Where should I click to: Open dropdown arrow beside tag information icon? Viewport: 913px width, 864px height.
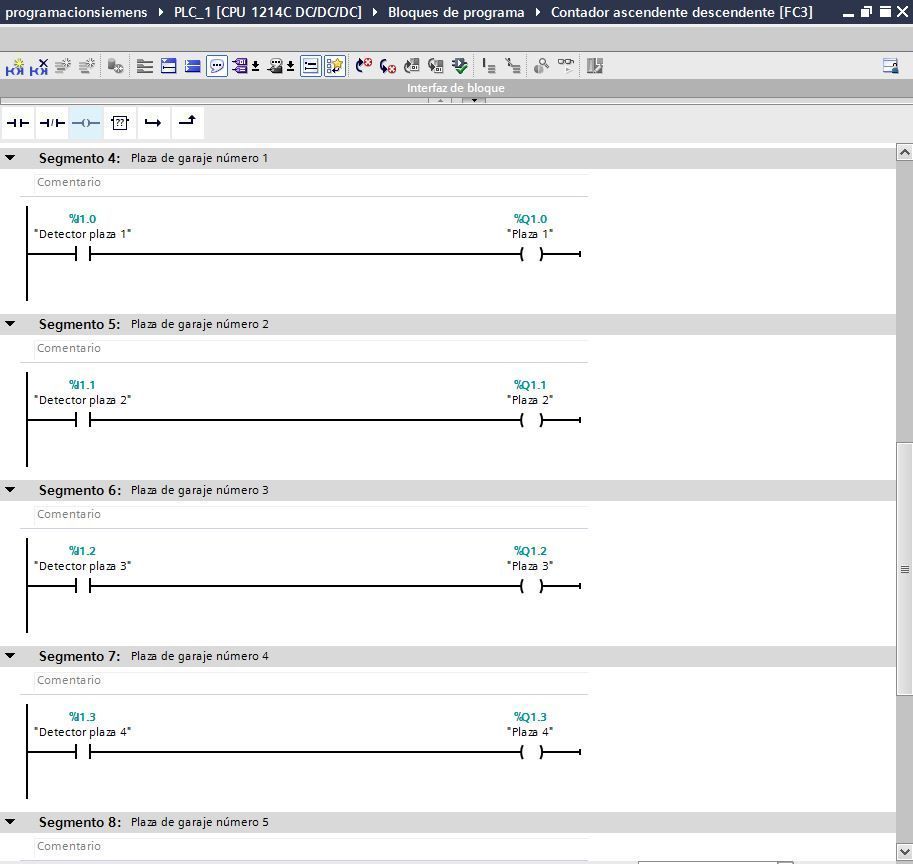click(291, 66)
